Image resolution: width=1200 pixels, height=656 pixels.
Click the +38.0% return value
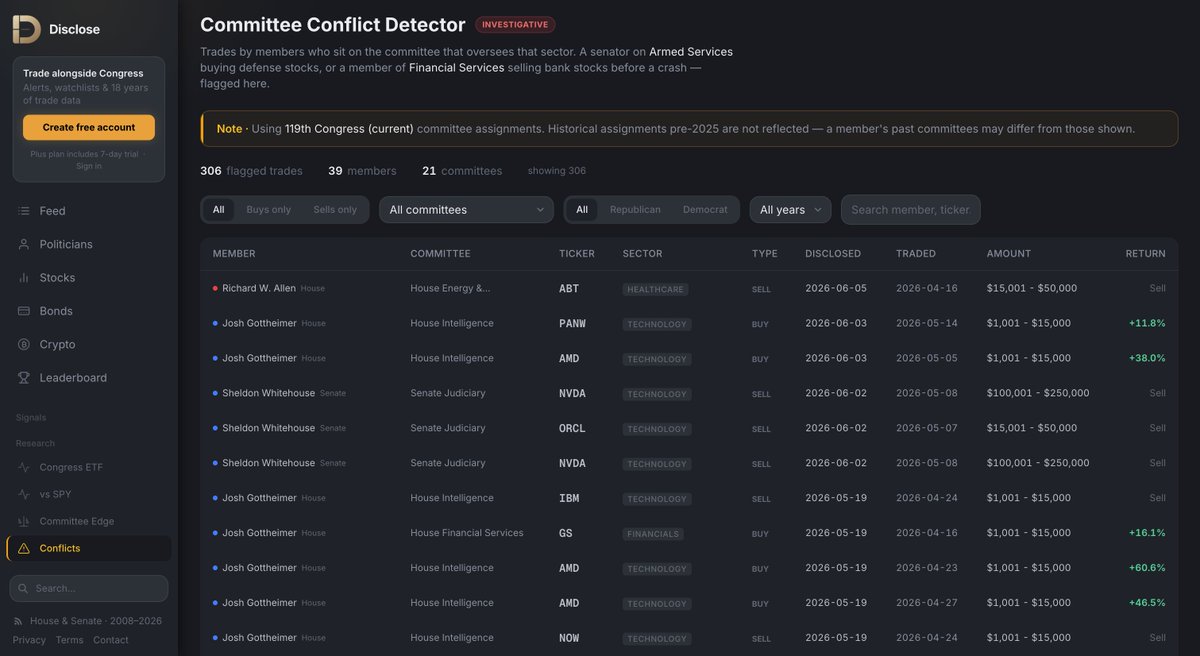coord(1147,358)
